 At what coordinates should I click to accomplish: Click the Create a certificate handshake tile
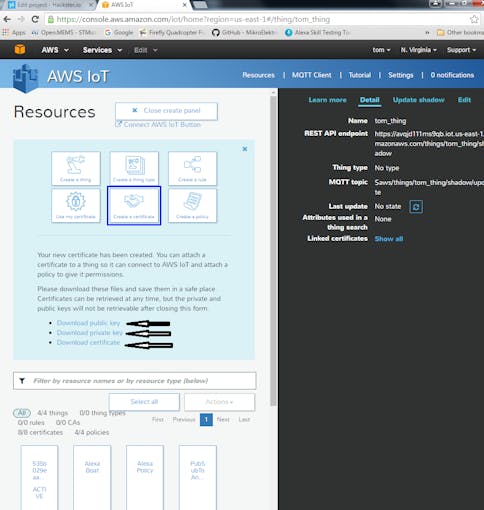coord(134,205)
